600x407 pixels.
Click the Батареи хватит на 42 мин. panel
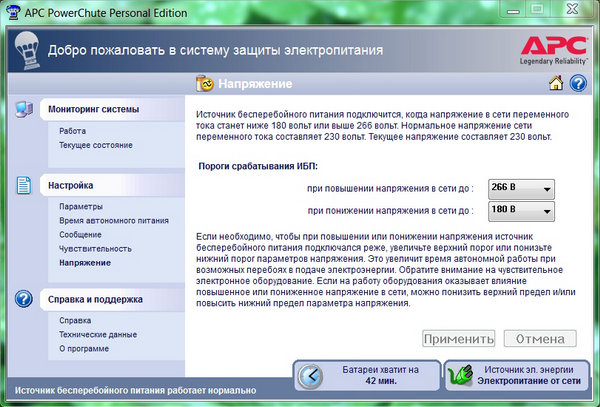click(367, 376)
